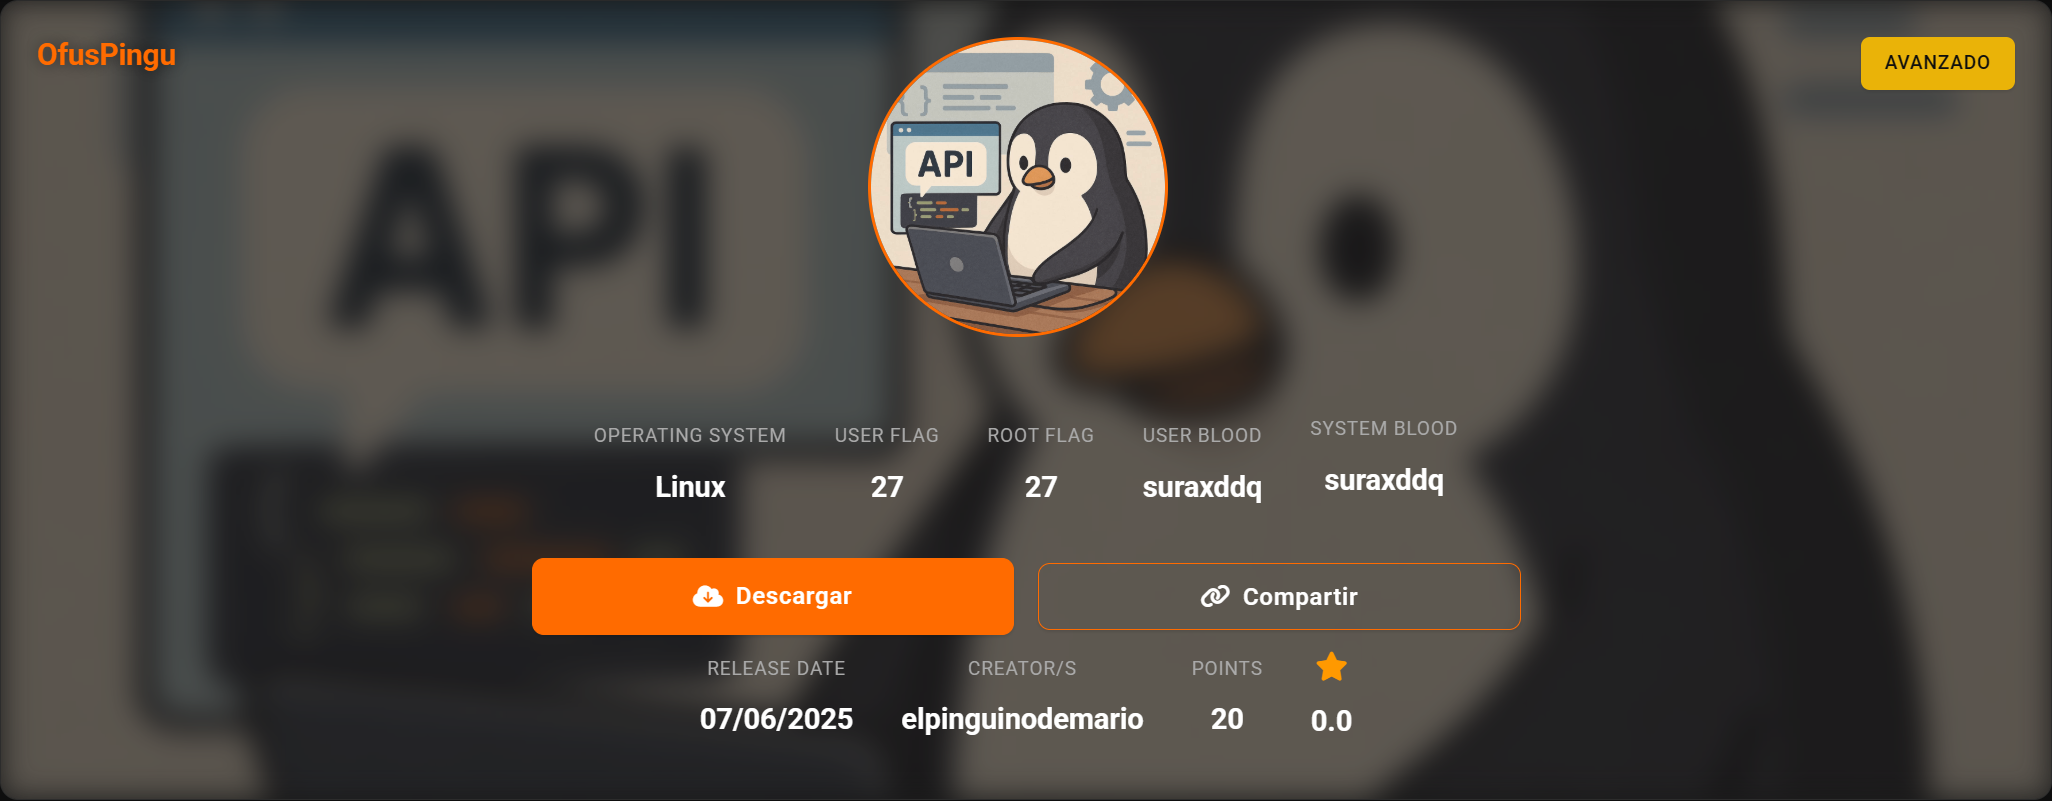Screen dimensions: 2052x801
Task: Click the points value 20
Action: 1226,719
